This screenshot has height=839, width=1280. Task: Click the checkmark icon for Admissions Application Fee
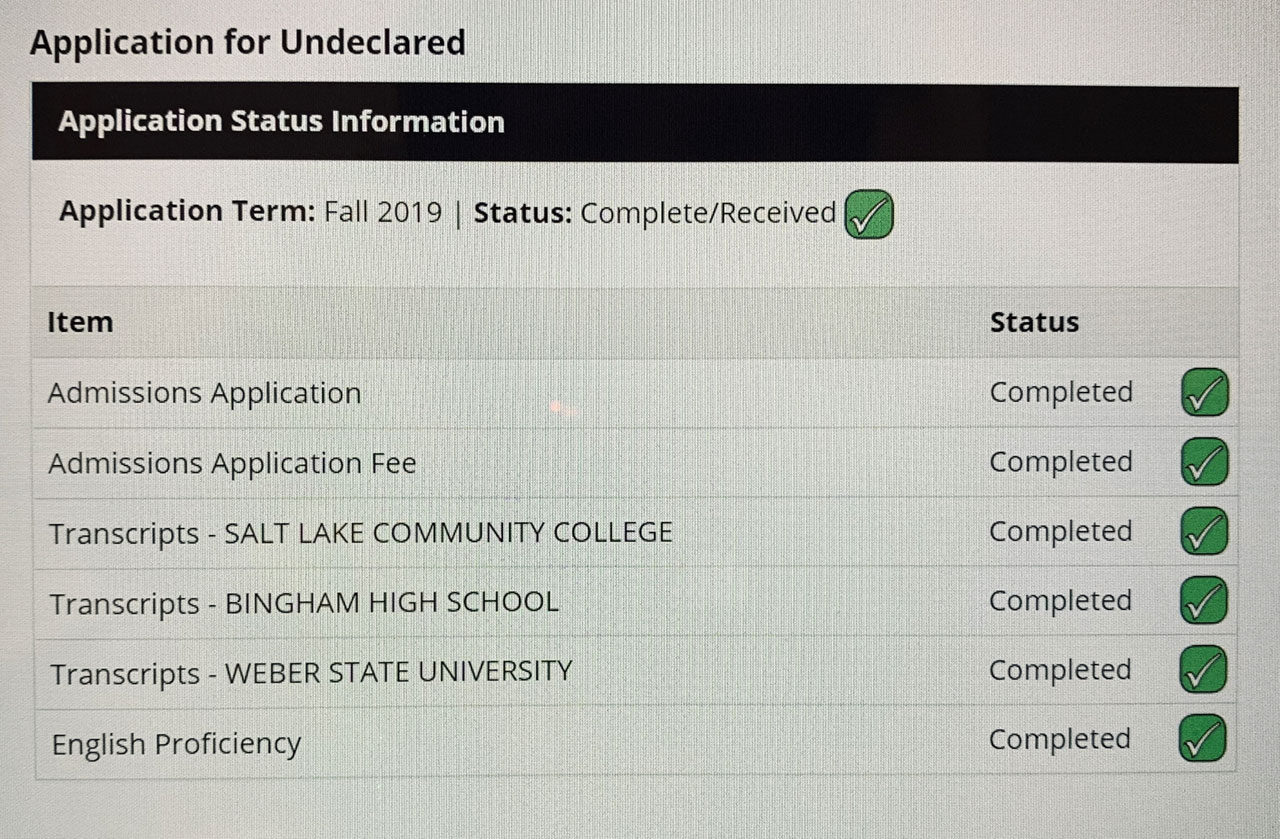pos(1204,462)
